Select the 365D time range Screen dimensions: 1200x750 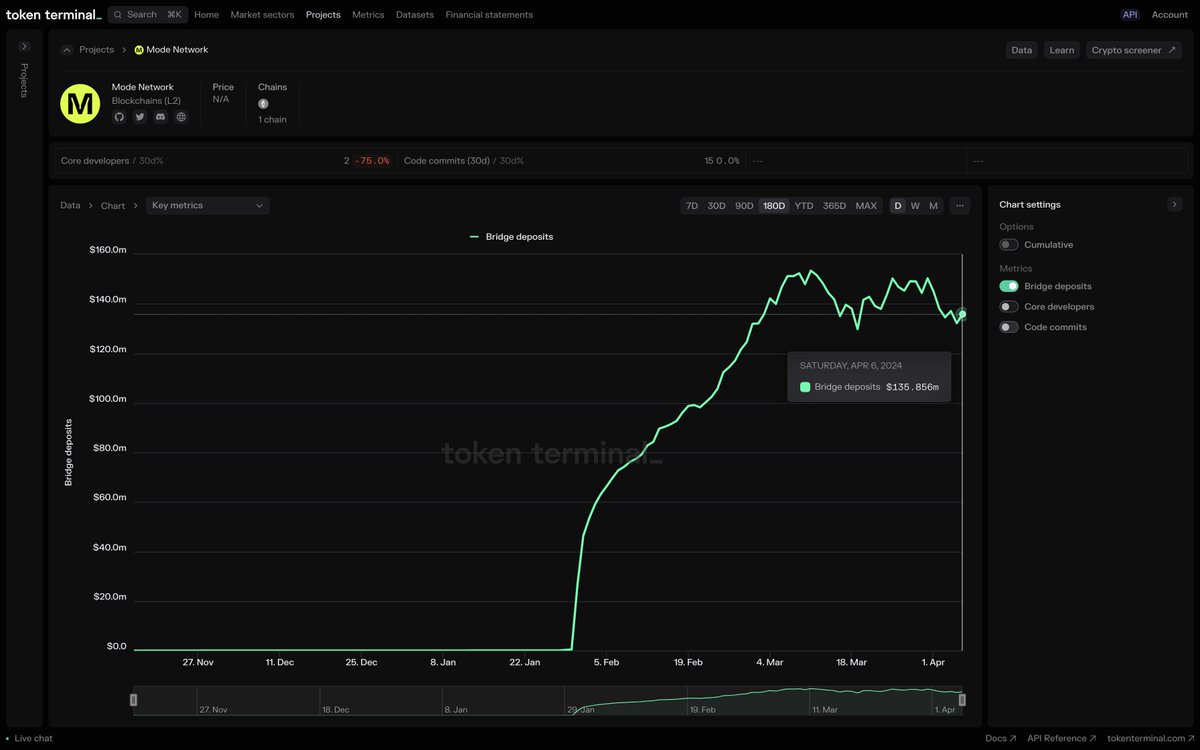pyautogui.click(x=834, y=205)
